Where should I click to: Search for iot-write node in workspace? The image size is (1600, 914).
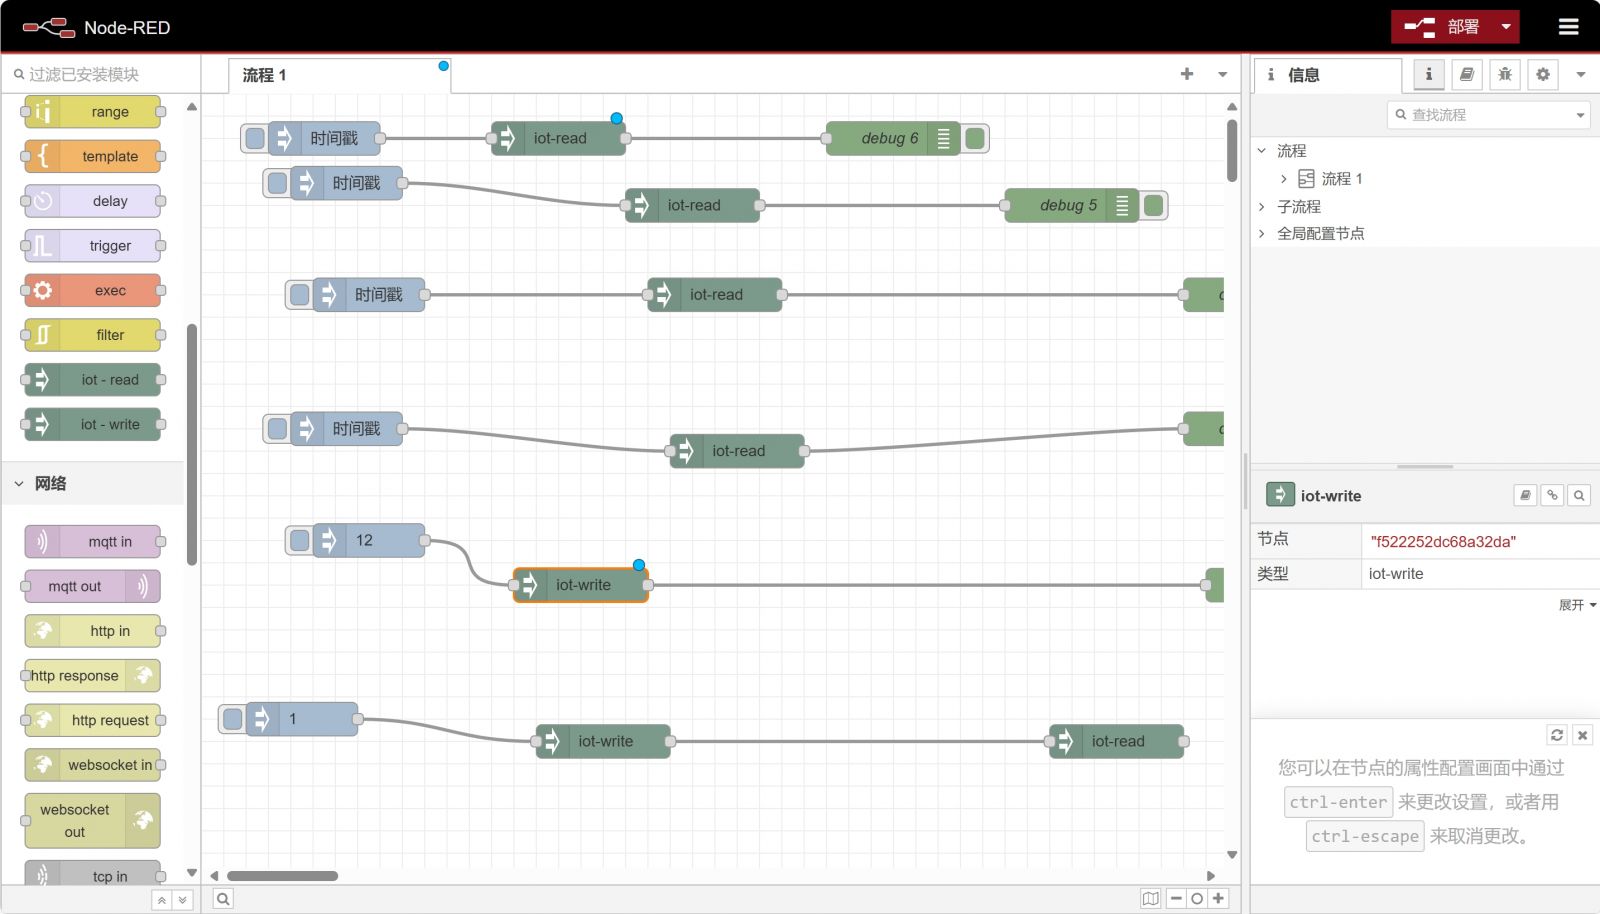click(1579, 495)
